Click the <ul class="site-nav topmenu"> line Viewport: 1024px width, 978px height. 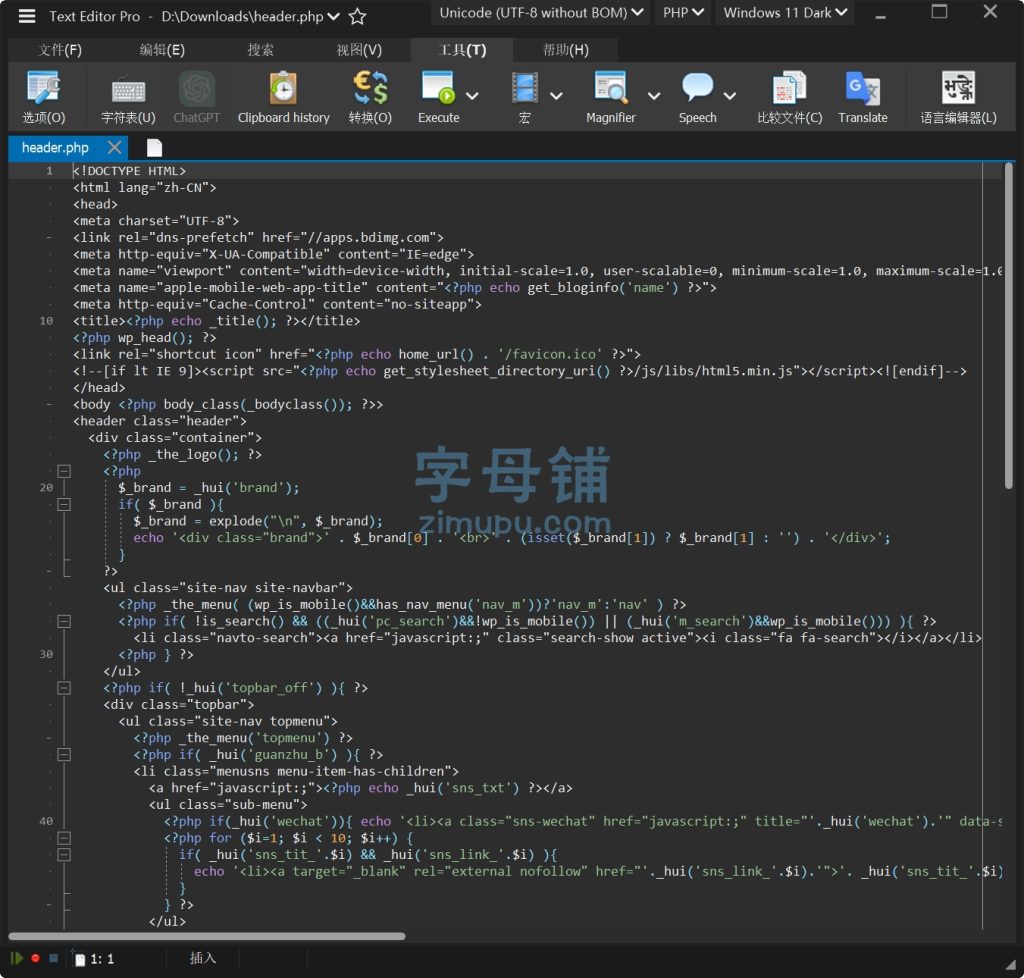(x=228, y=721)
